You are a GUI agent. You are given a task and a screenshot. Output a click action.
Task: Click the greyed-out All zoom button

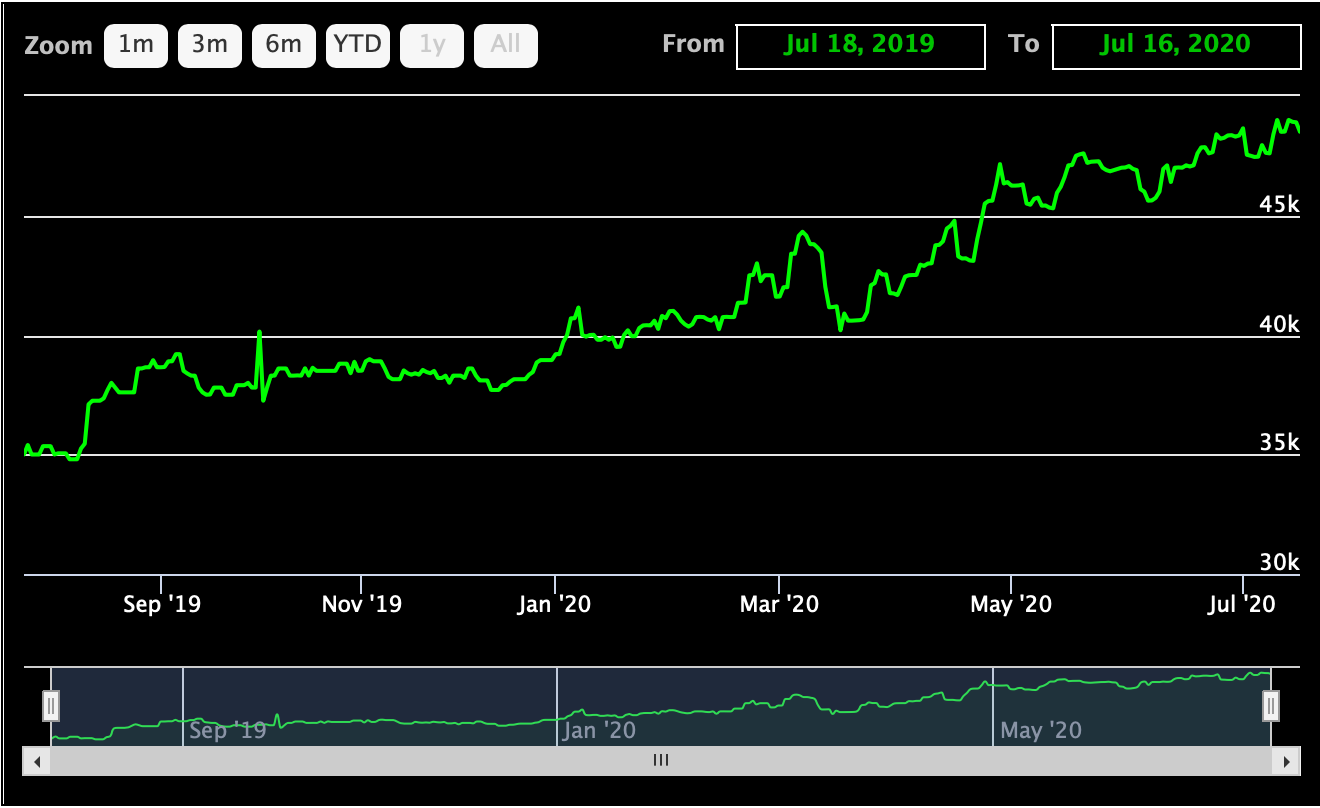(x=506, y=45)
